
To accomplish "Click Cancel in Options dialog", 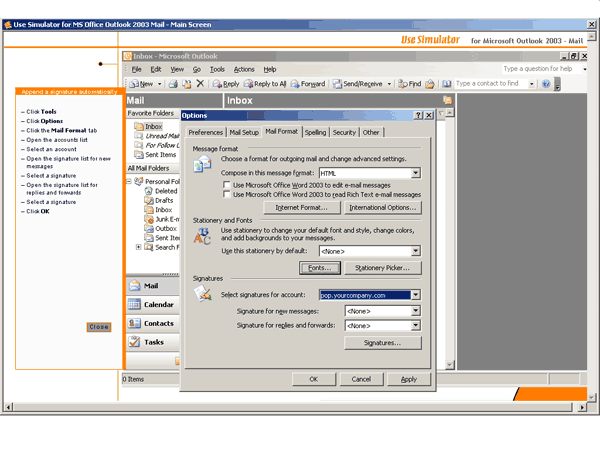I will (361, 379).
